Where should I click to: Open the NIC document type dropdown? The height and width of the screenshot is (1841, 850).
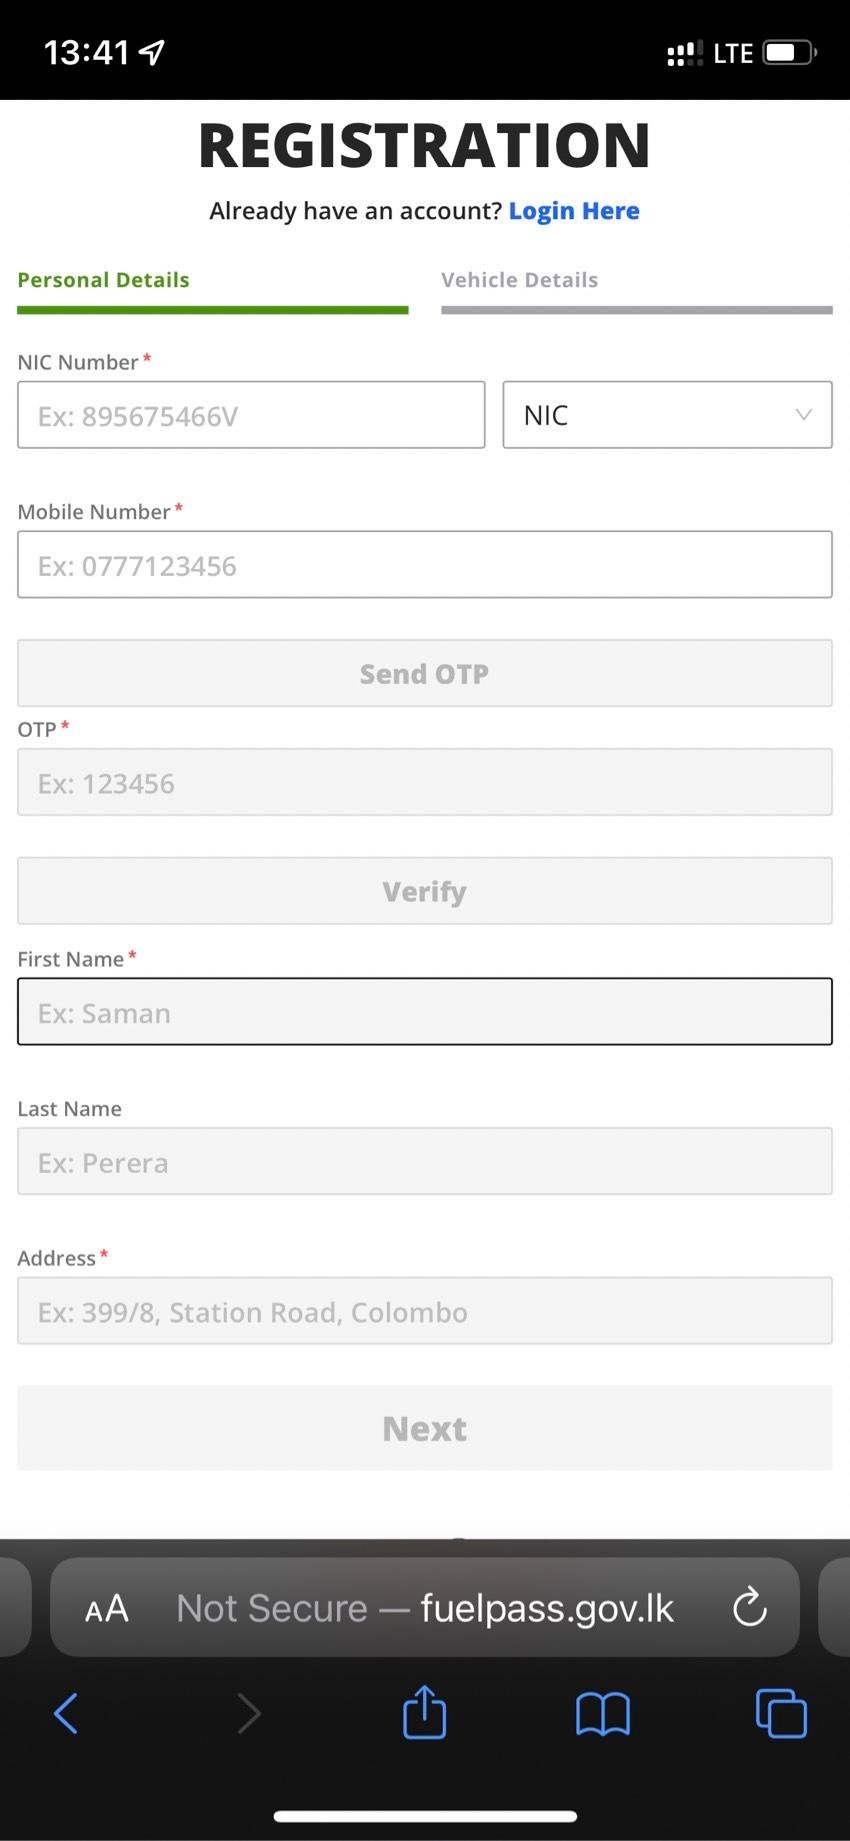pyautogui.click(x=667, y=414)
